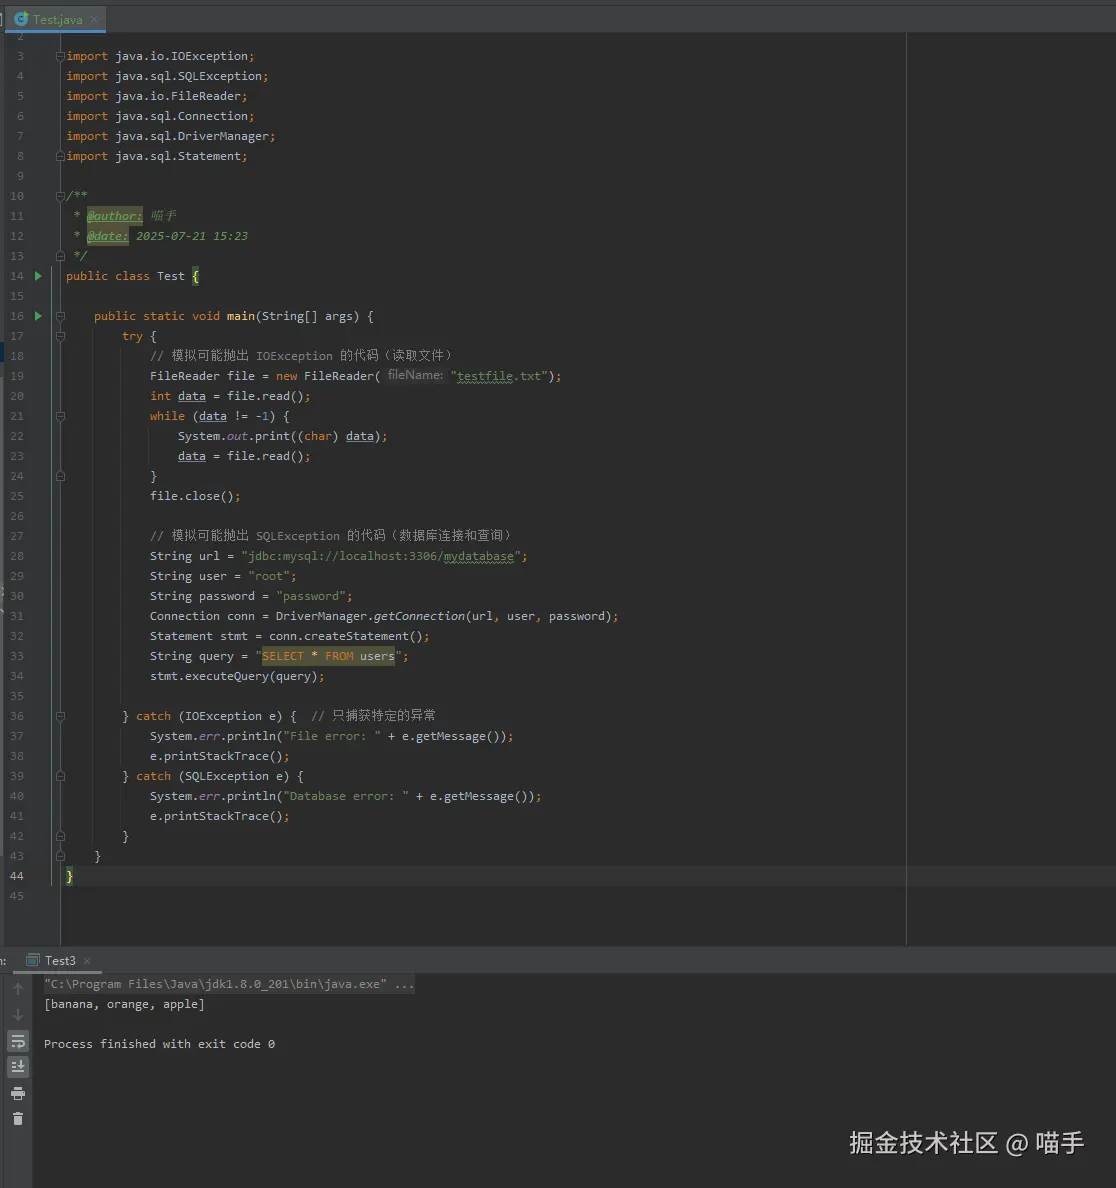1116x1188 pixels.
Task: Click the SELECT * FROM users query string
Action: pos(328,656)
